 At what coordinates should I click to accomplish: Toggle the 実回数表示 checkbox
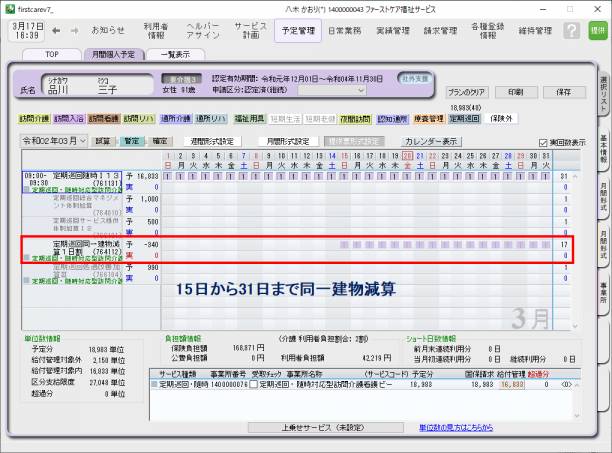[543, 142]
